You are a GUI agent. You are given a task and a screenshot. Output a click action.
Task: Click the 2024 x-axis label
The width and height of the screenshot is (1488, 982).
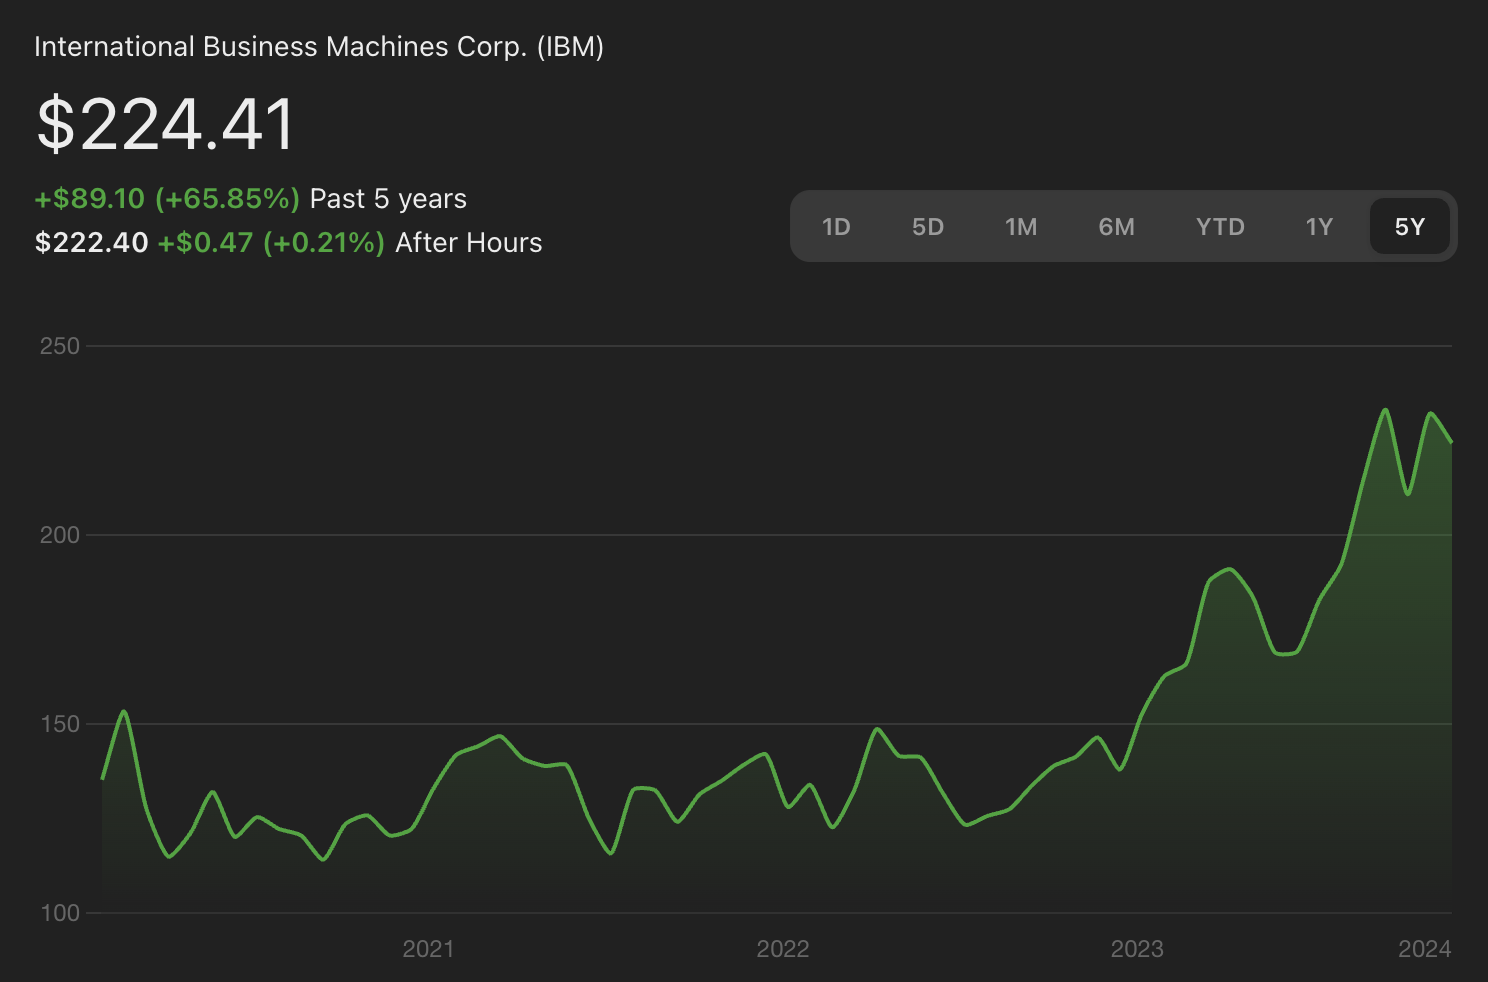tap(1425, 949)
